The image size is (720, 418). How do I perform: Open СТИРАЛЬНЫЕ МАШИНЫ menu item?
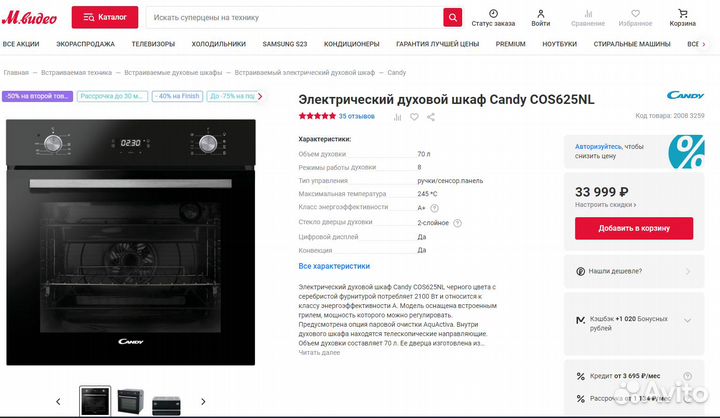pyautogui.click(x=632, y=44)
